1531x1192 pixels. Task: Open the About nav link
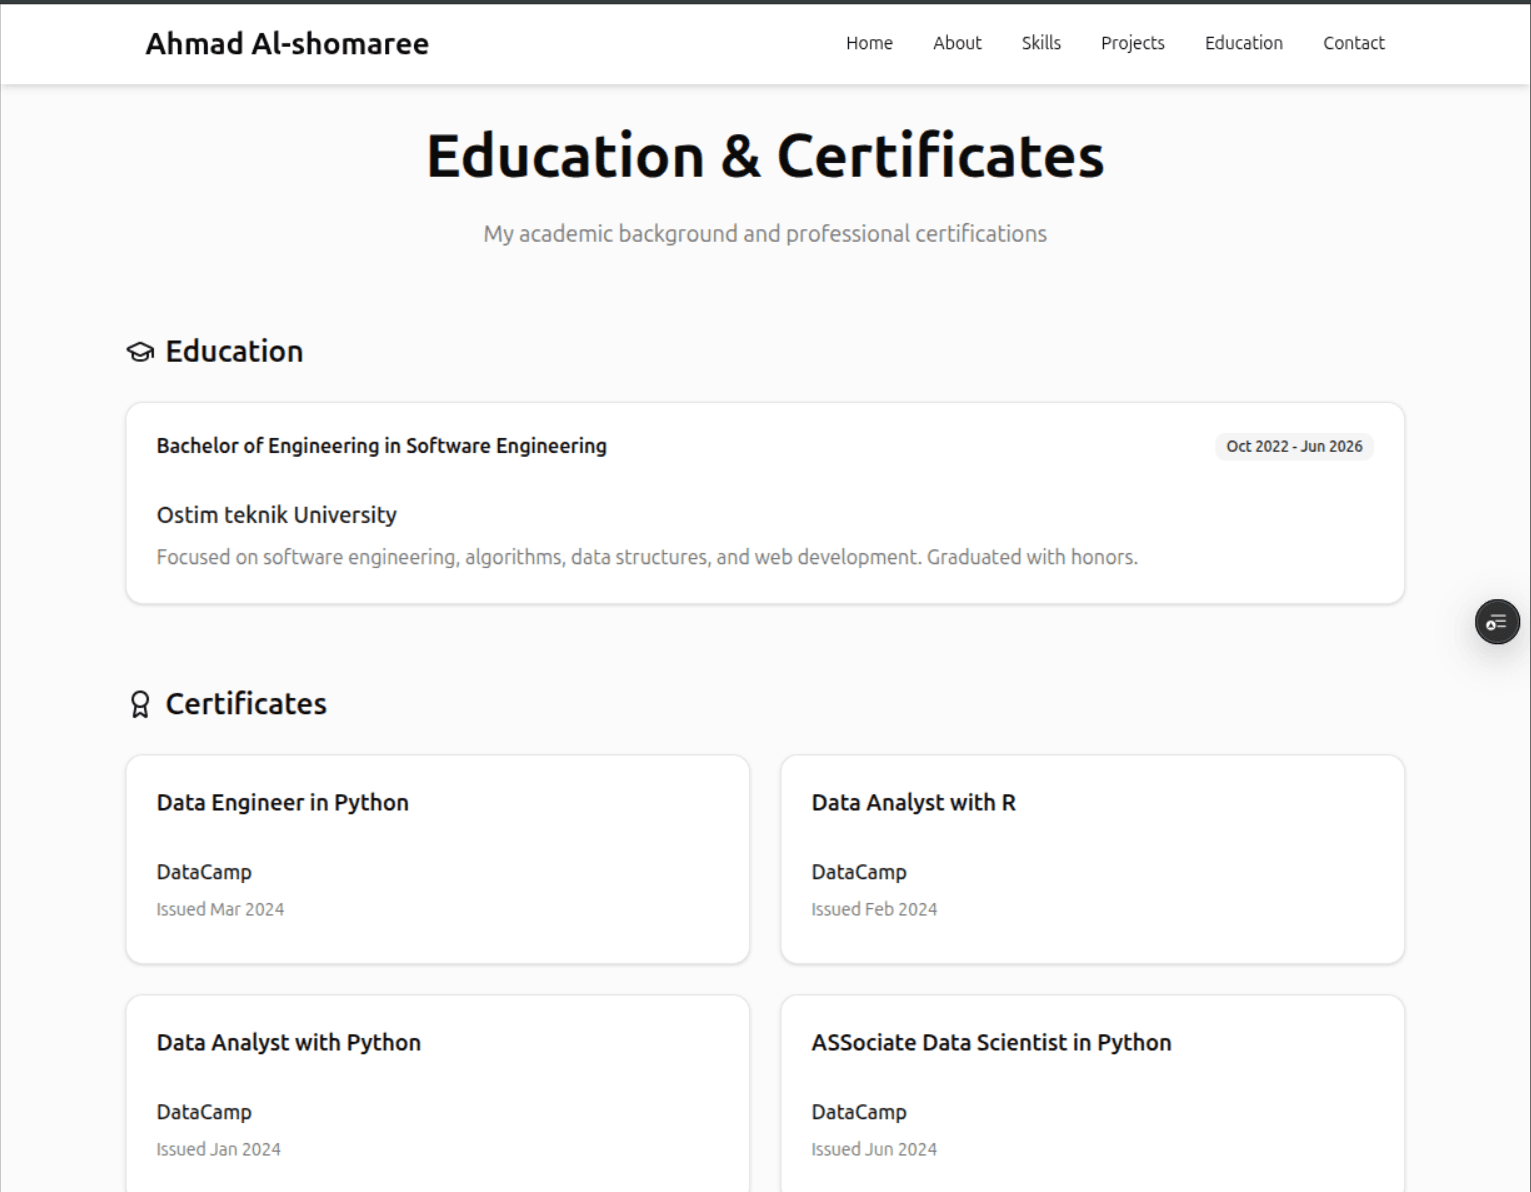tap(957, 43)
